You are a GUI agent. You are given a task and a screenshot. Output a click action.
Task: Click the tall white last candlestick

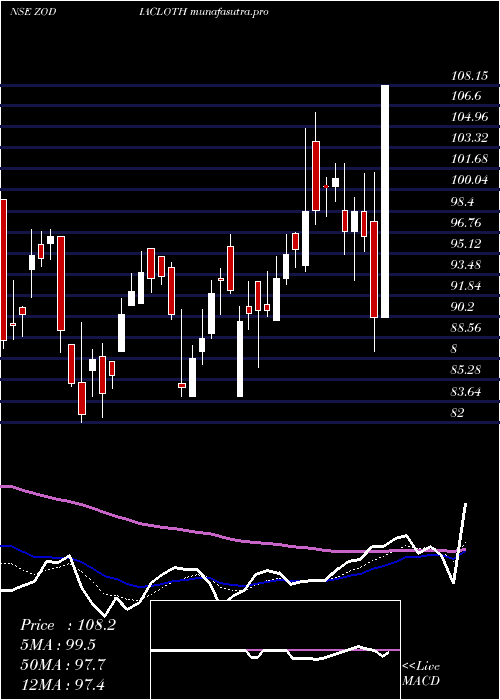pos(385,201)
